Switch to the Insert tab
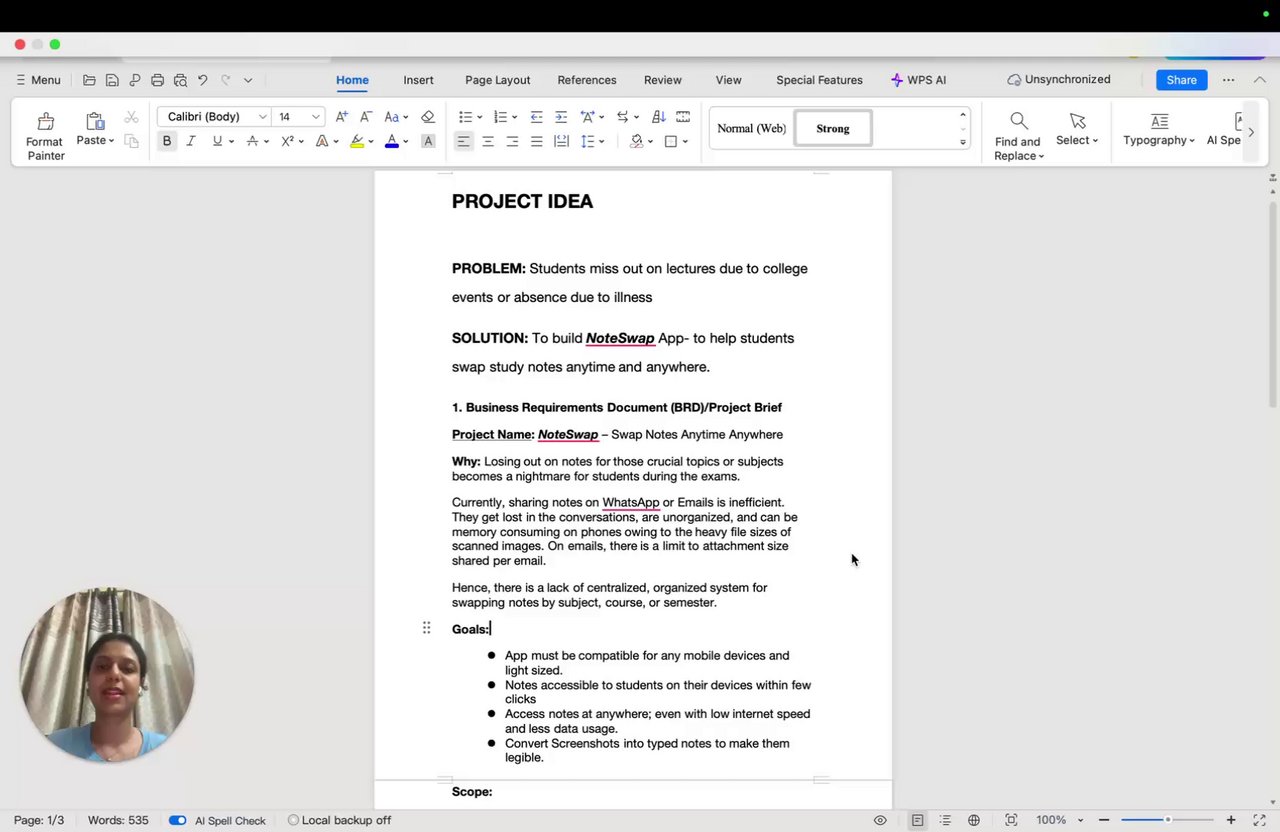This screenshot has width=1280, height=832. pyautogui.click(x=418, y=80)
